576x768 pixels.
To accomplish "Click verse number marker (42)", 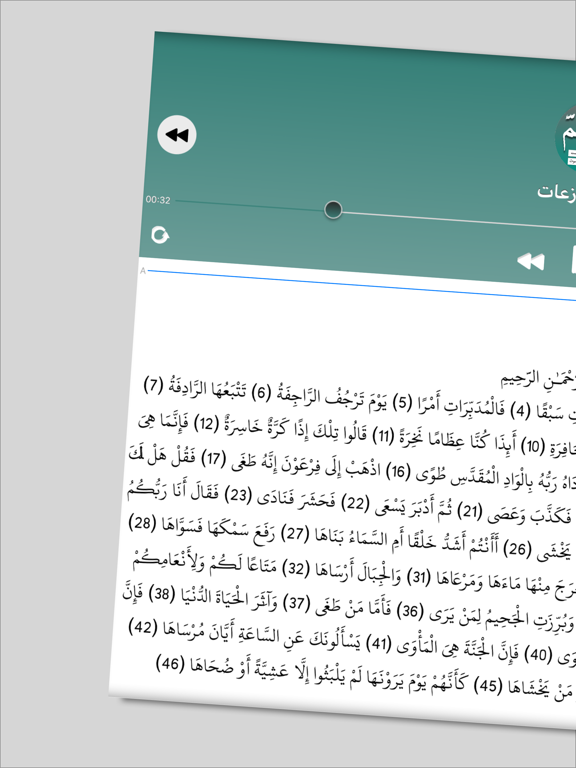I will 141,627.
